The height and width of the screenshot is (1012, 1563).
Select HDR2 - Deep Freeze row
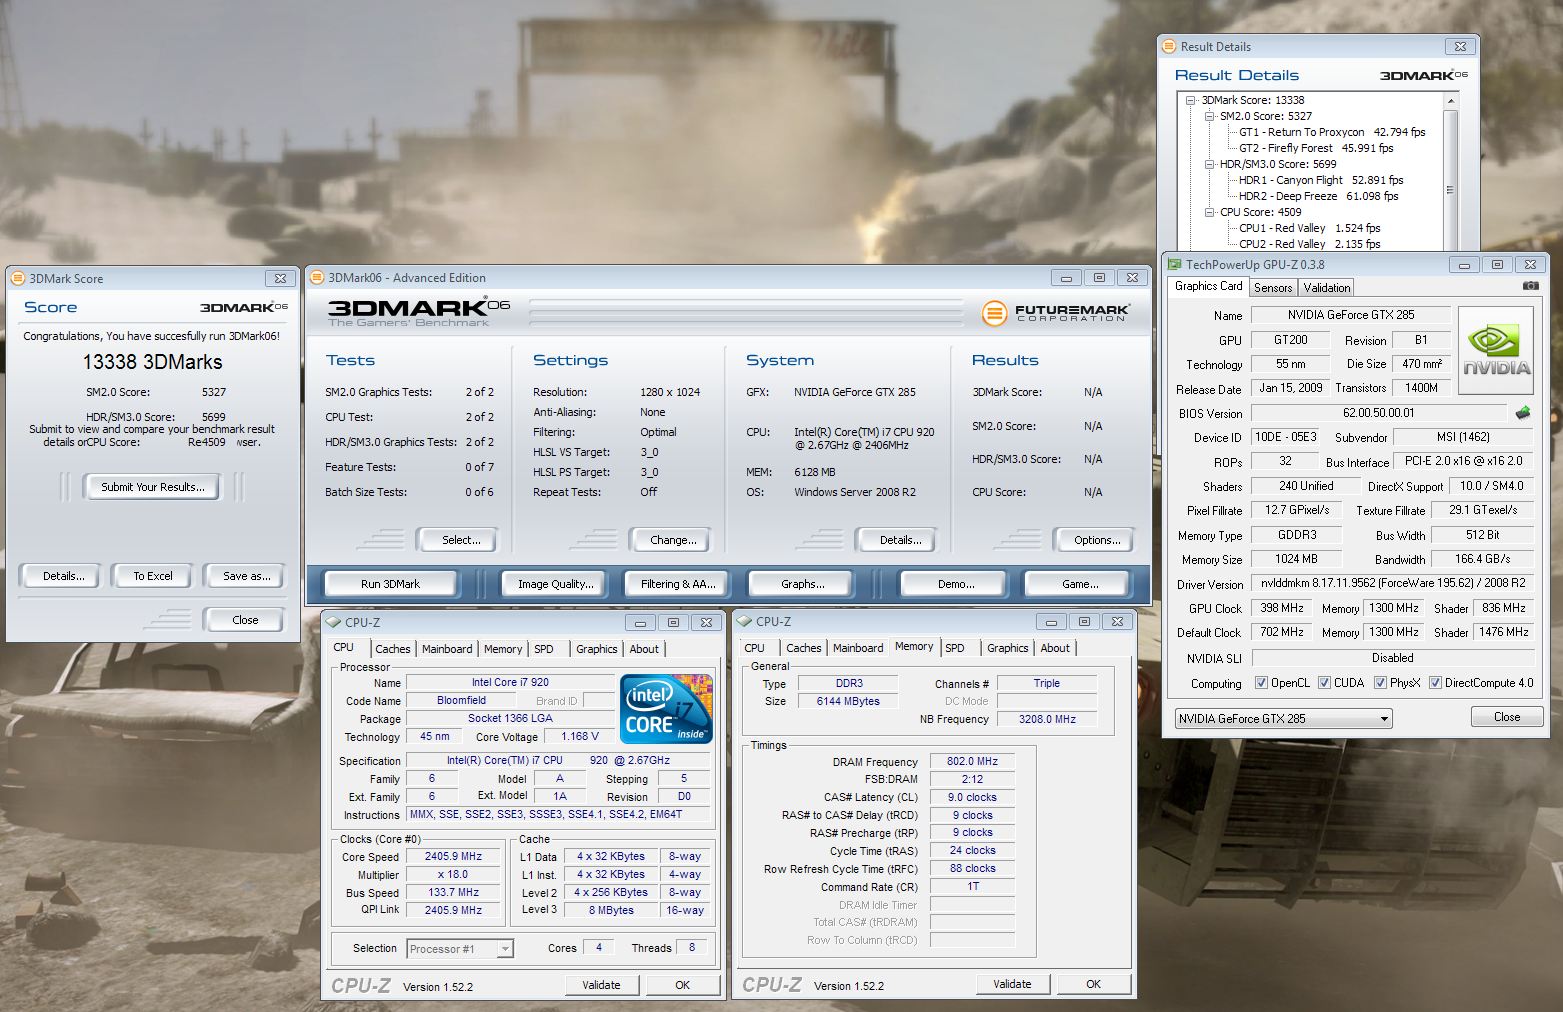pos(1318,196)
